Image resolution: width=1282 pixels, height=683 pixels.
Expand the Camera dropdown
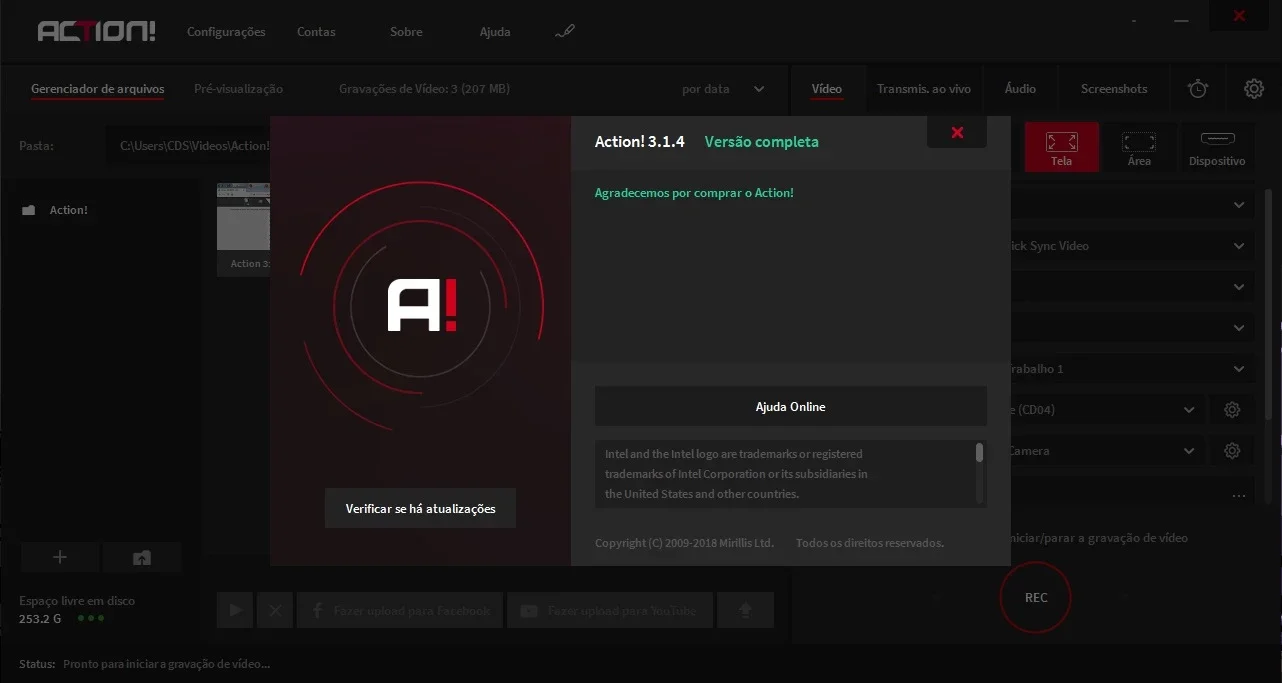pos(1189,451)
